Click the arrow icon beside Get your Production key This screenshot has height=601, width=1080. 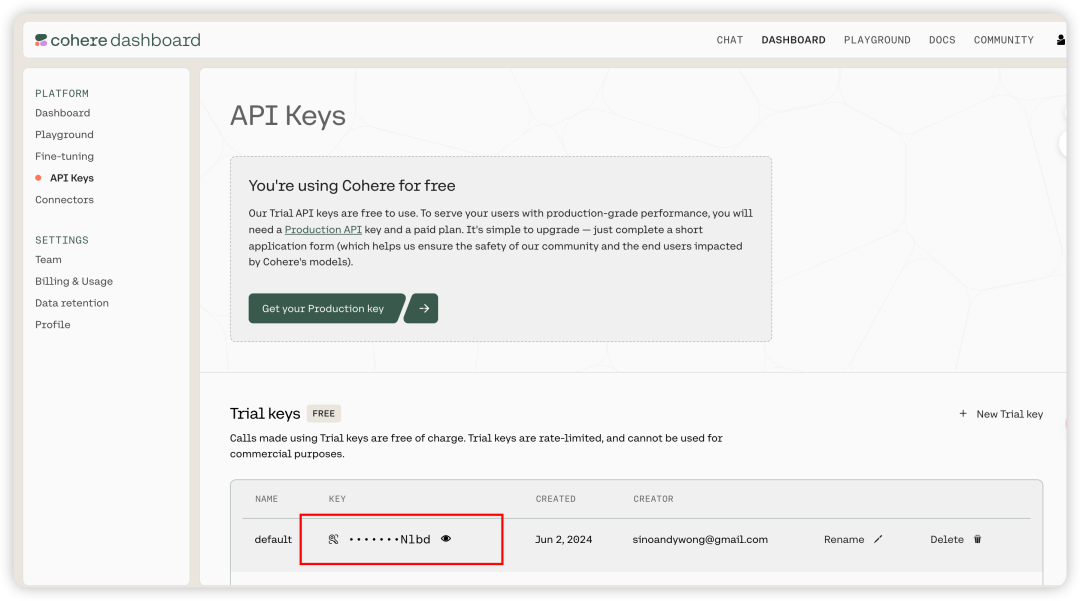click(424, 309)
